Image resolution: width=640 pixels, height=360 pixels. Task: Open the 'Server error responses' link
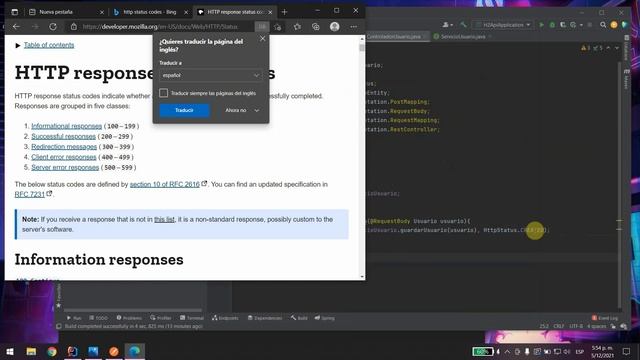coord(65,167)
